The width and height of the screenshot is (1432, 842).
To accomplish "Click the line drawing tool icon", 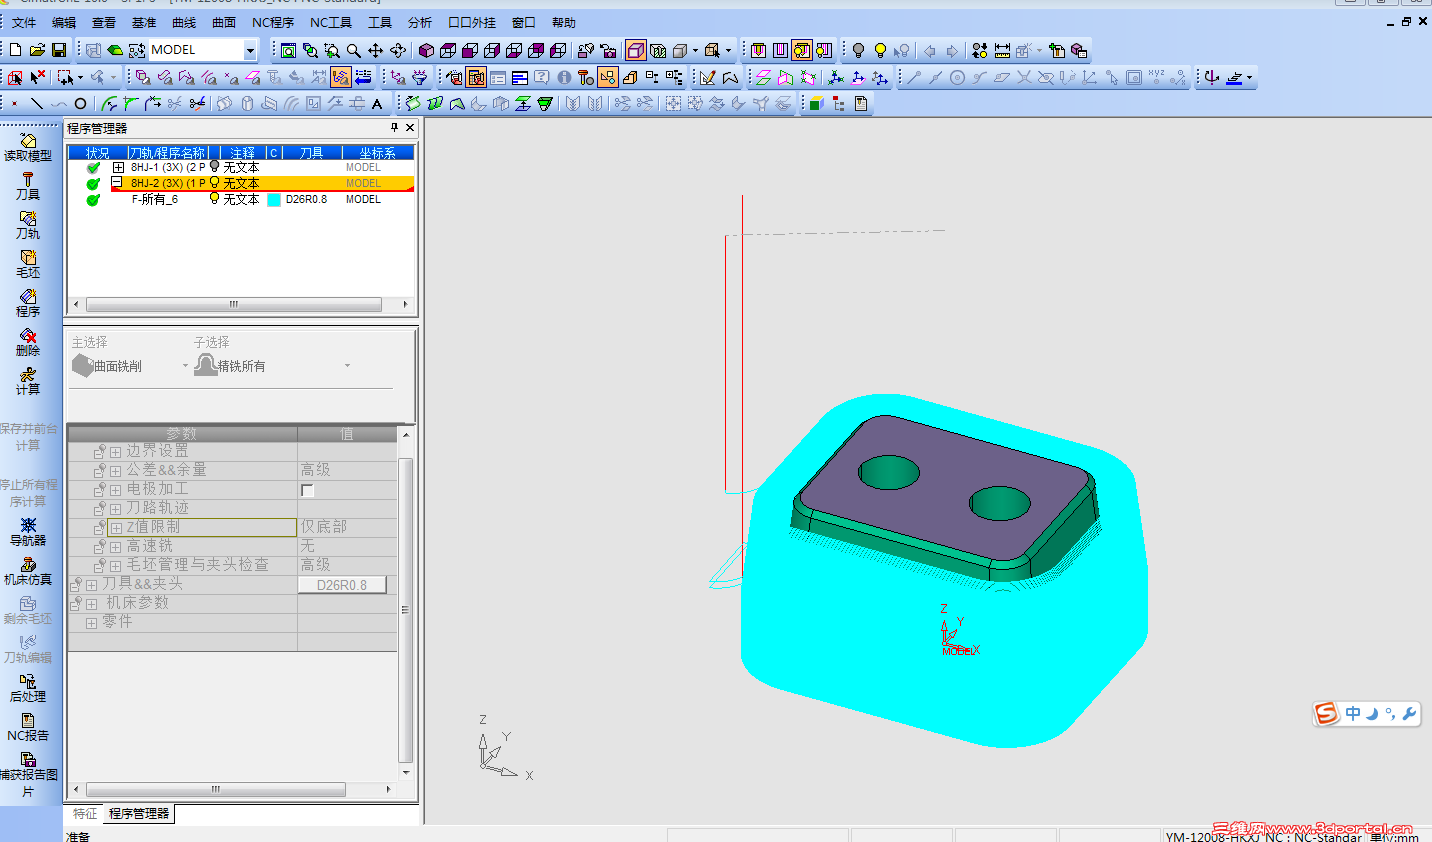I will coord(37,103).
